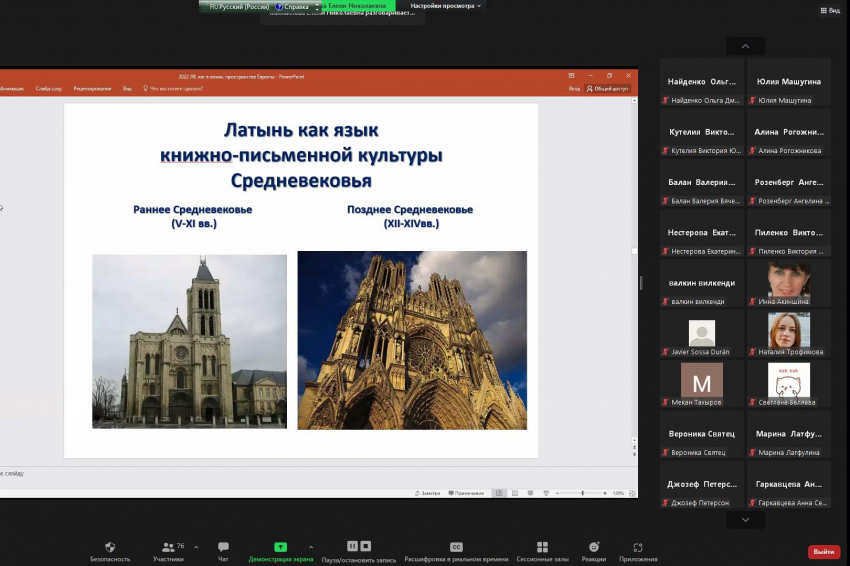Viewport: 850px width, 566px height.
Task: Select Найденко Ольга participant tile
Action: click(702, 82)
